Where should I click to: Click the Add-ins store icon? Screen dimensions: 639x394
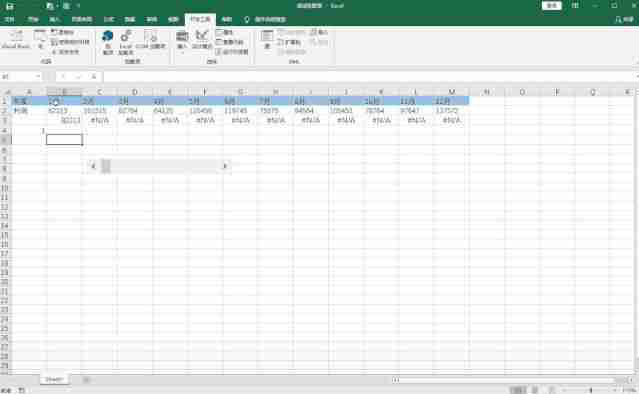108,42
